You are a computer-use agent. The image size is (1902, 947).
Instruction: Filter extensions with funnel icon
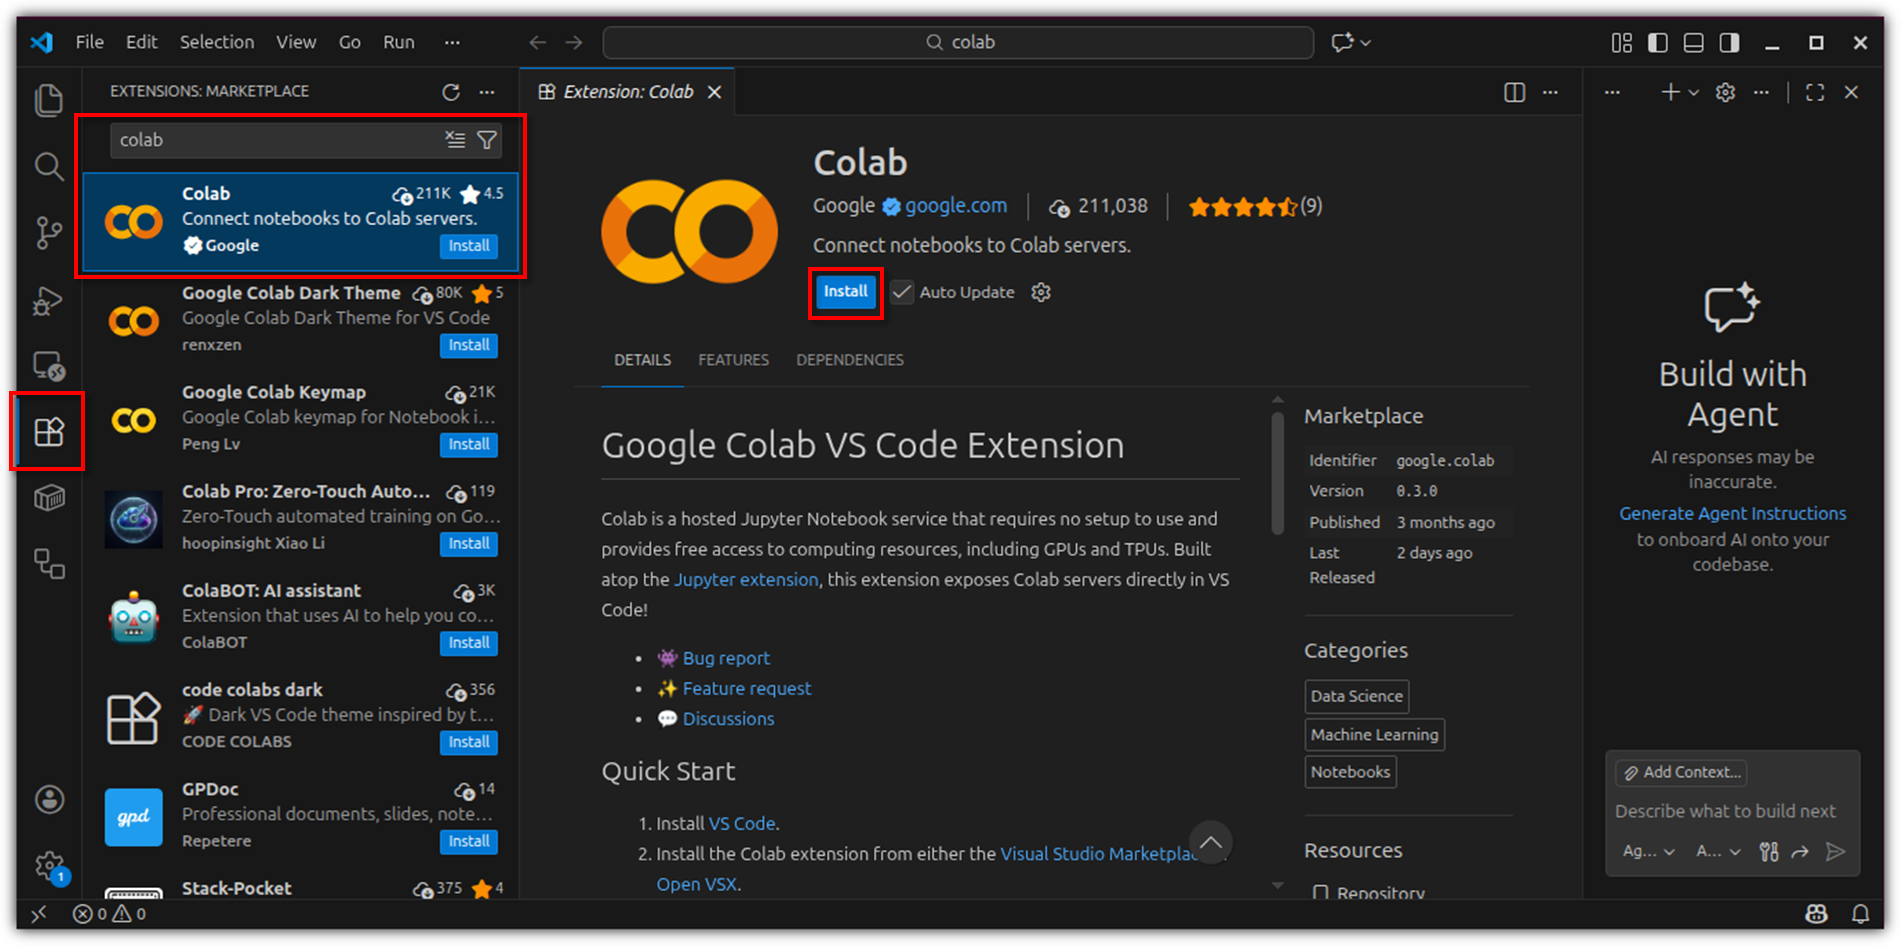pyautogui.click(x=487, y=140)
